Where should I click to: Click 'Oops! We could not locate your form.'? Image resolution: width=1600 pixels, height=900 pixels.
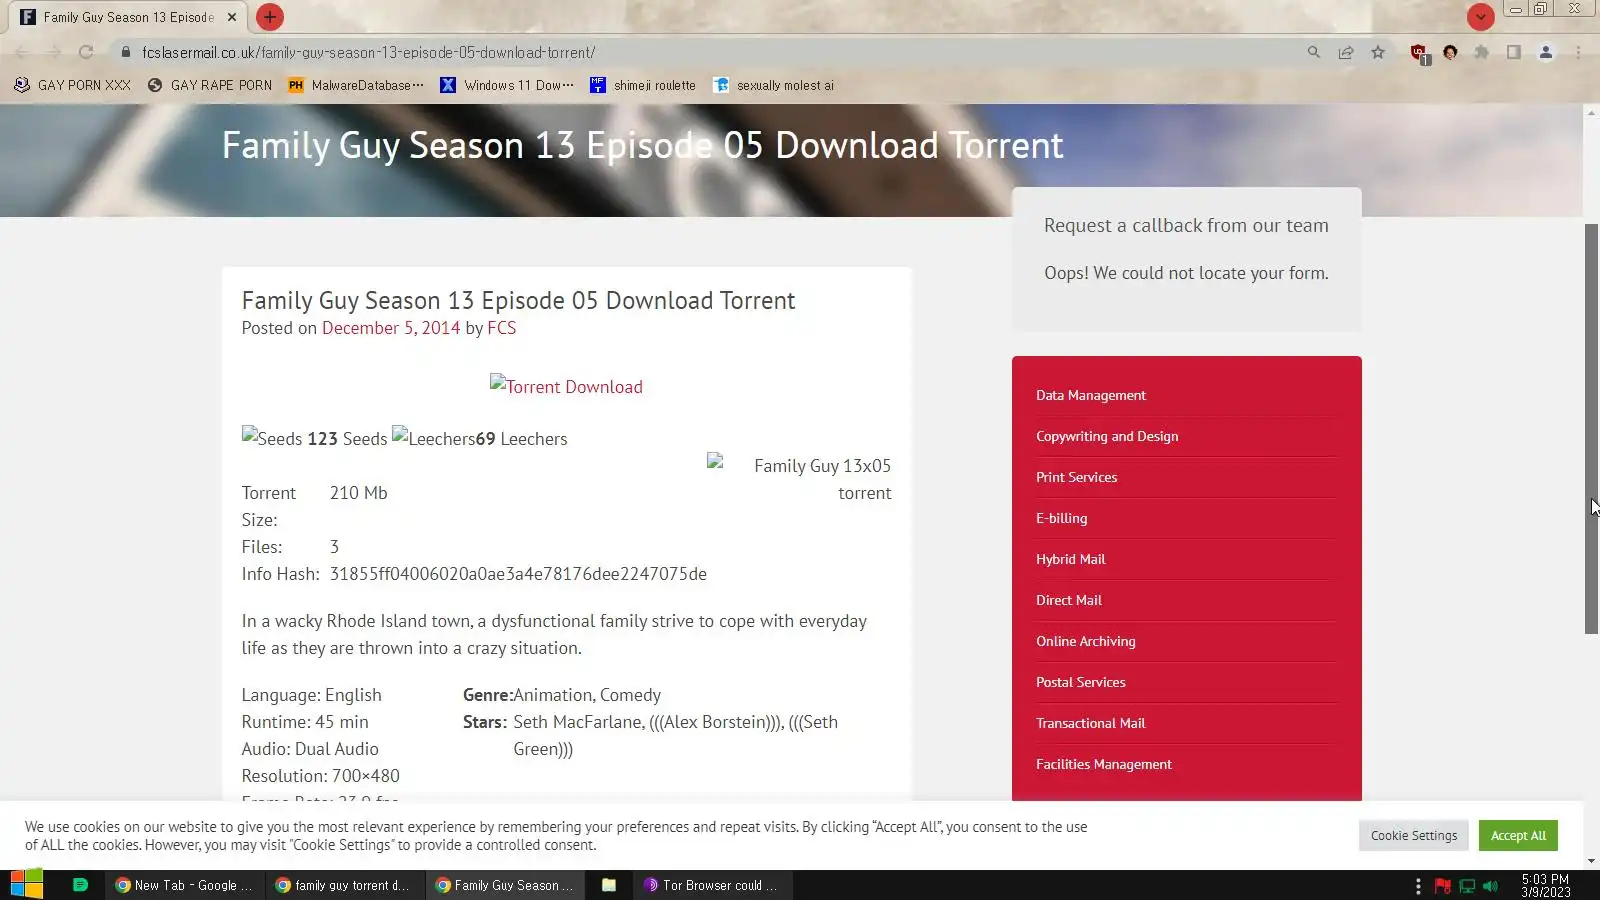1186,273
